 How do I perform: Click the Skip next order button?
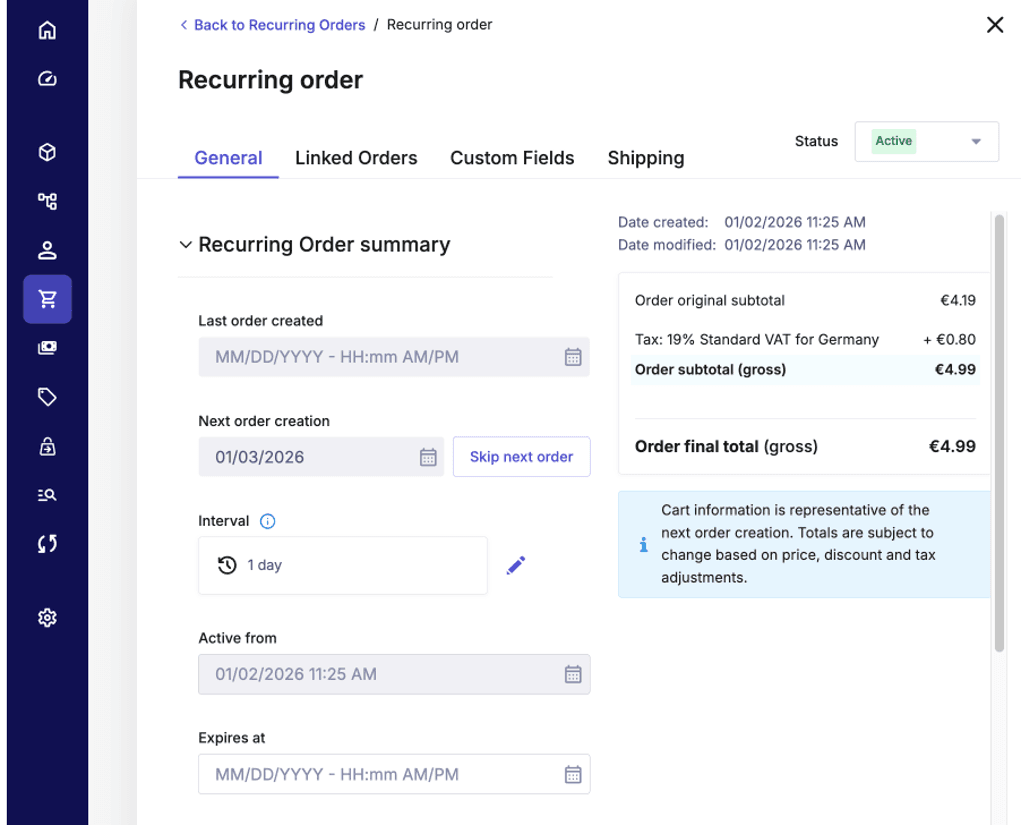521,457
